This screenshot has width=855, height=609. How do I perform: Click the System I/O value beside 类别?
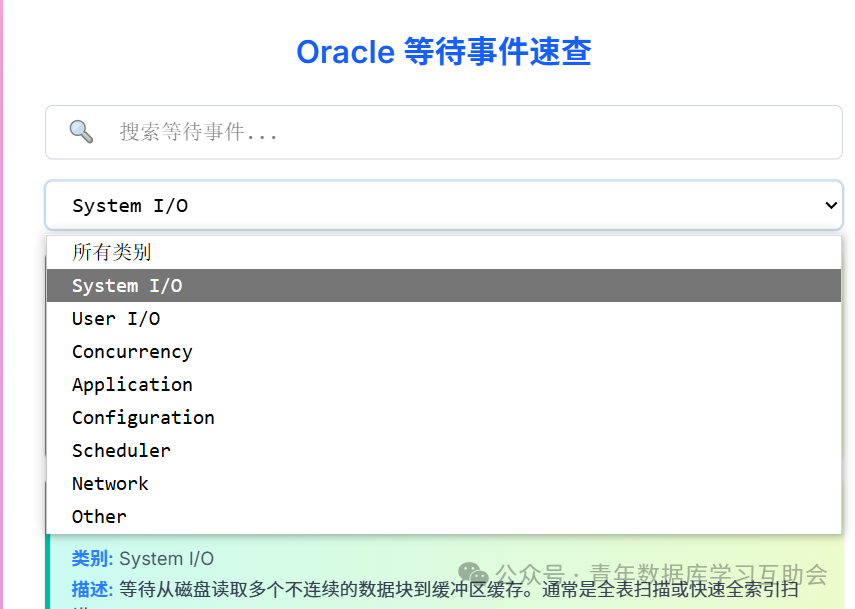pos(166,559)
